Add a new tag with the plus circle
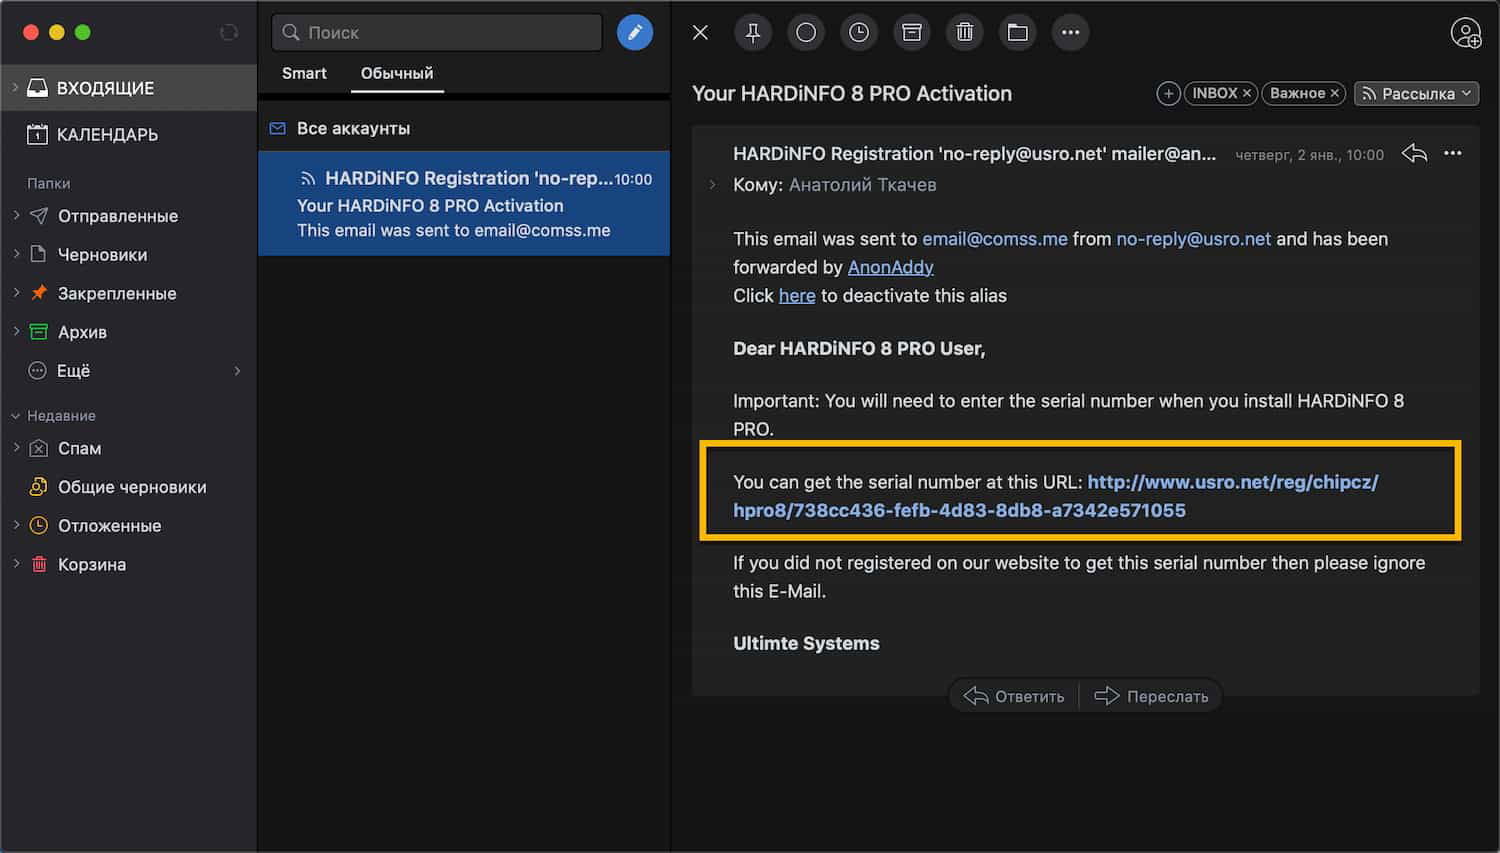The height and width of the screenshot is (853, 1500). point(1168,93)
